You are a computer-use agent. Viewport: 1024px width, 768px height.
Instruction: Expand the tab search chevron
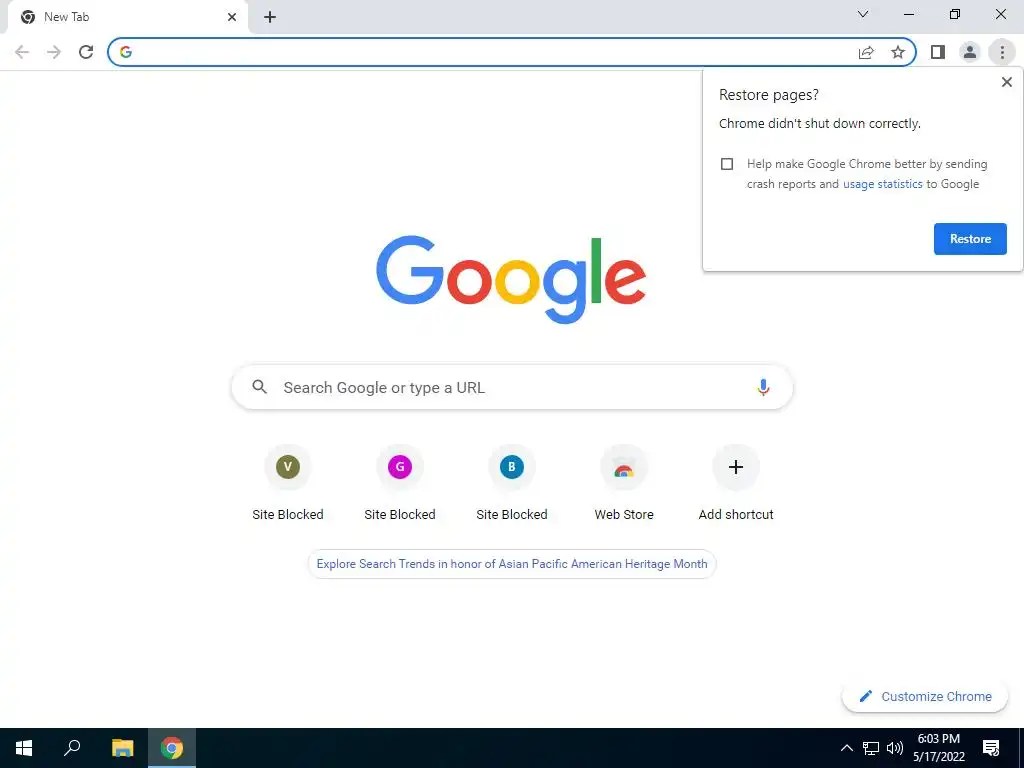863,14
